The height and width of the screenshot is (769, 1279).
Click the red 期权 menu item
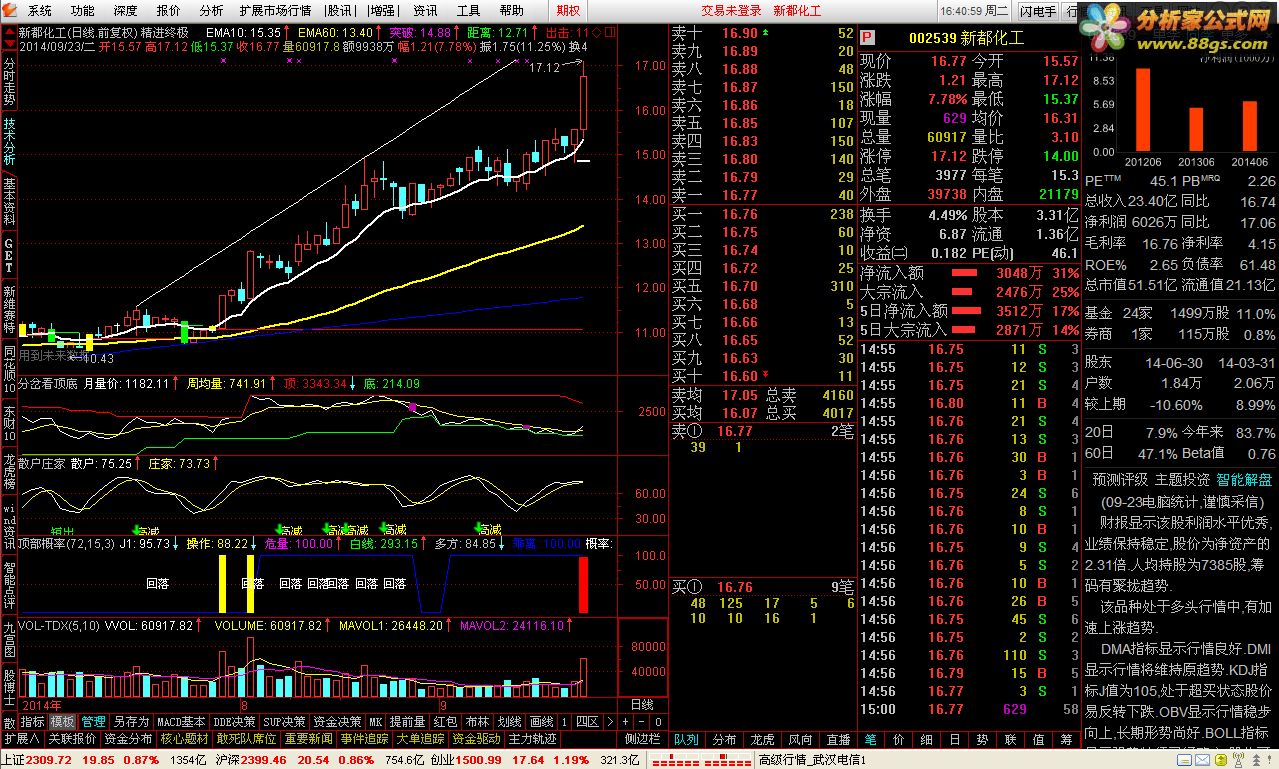pos(568,11)
